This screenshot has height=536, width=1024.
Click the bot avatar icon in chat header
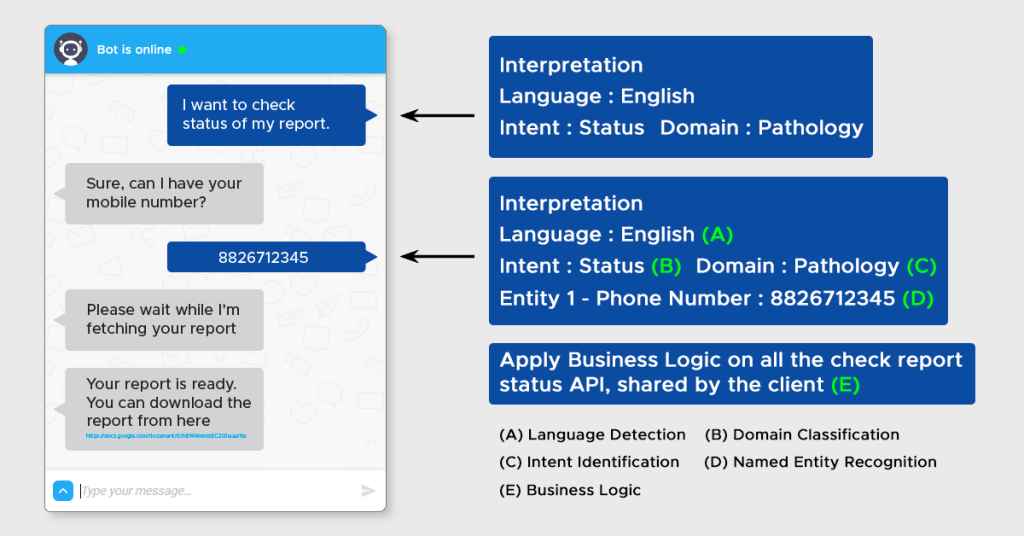tap(71, 49)
